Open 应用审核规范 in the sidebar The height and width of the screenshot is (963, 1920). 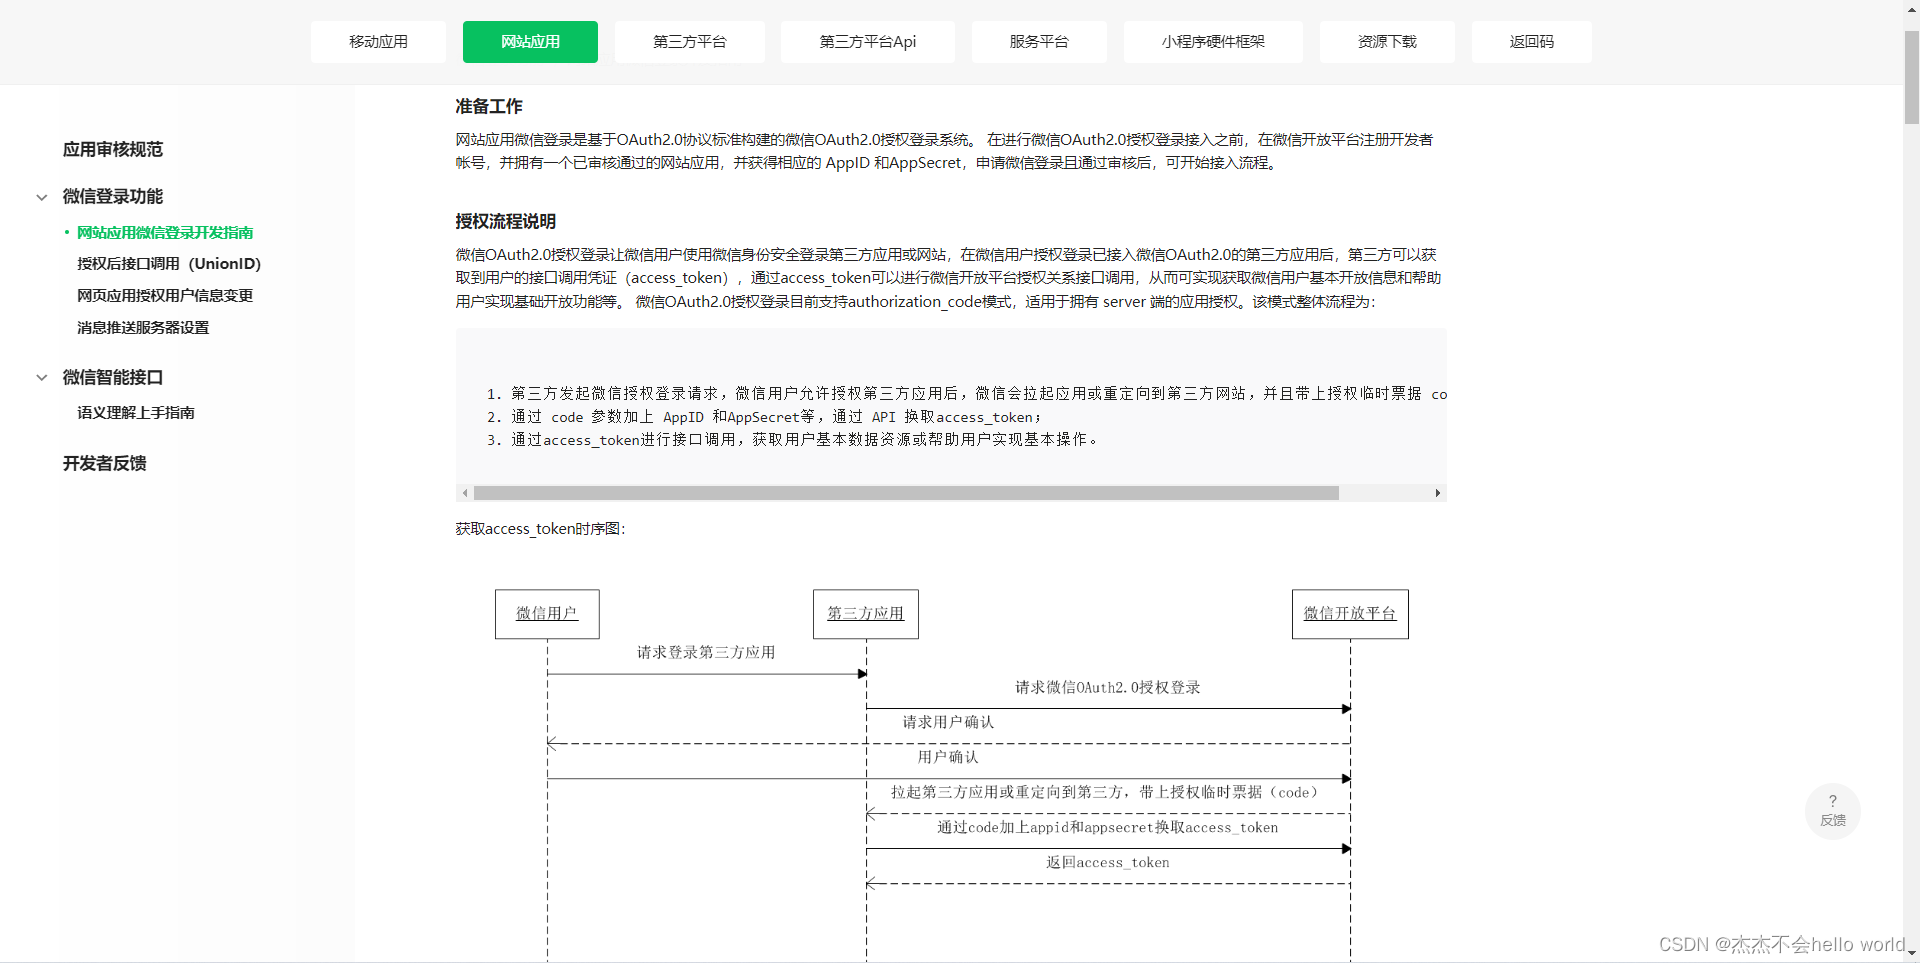coord(113,149)
